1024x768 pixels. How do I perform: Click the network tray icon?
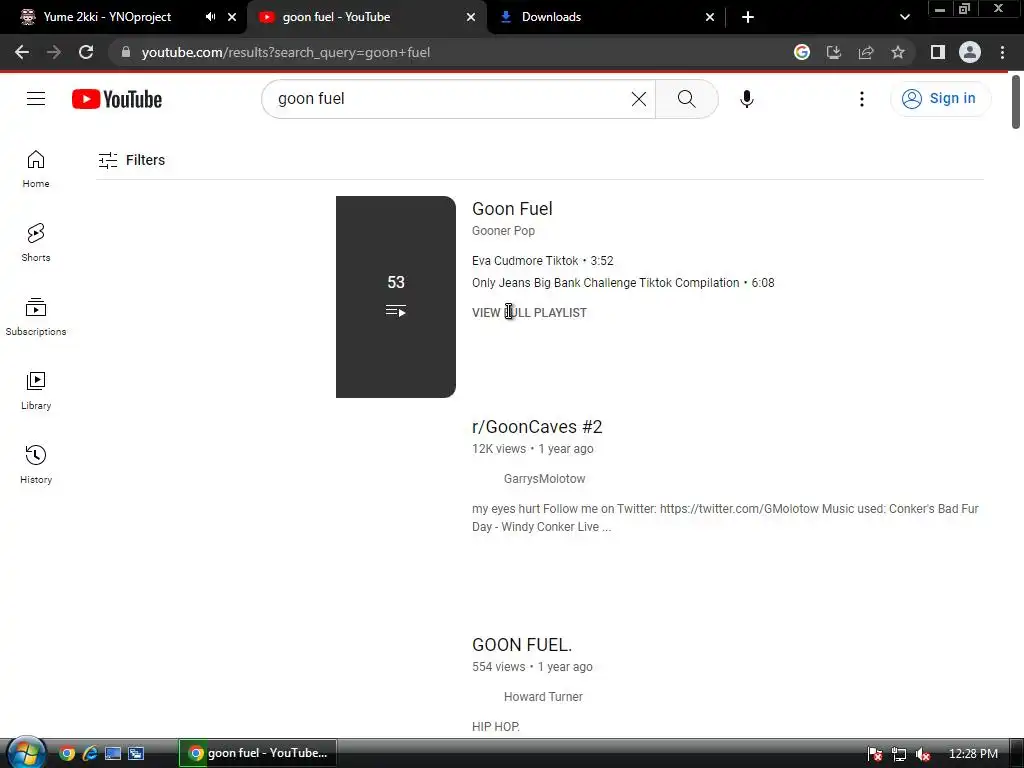pos(899,754)
